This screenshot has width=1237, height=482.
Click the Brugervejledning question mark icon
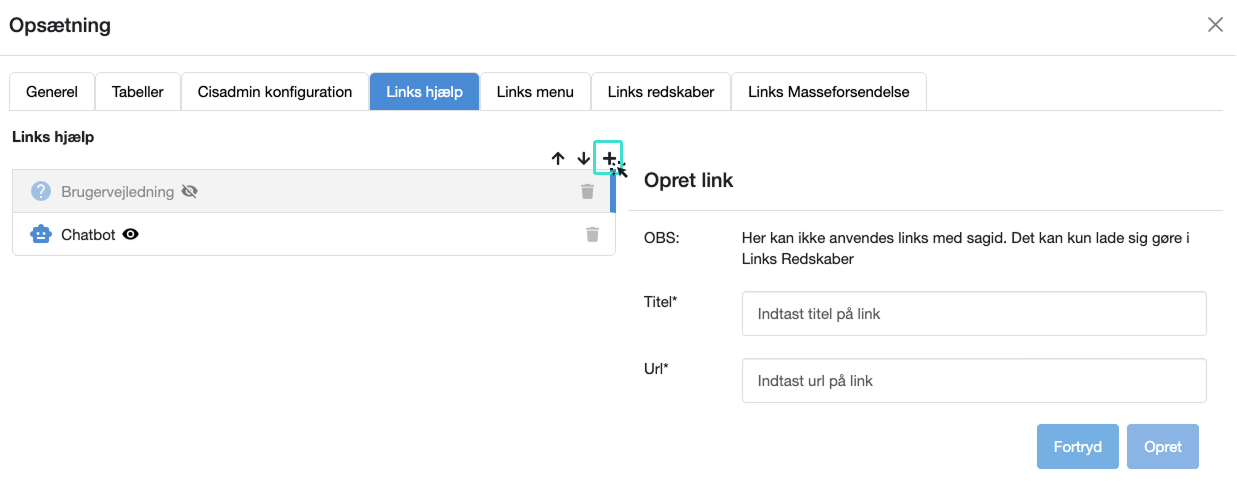point(41,191)
